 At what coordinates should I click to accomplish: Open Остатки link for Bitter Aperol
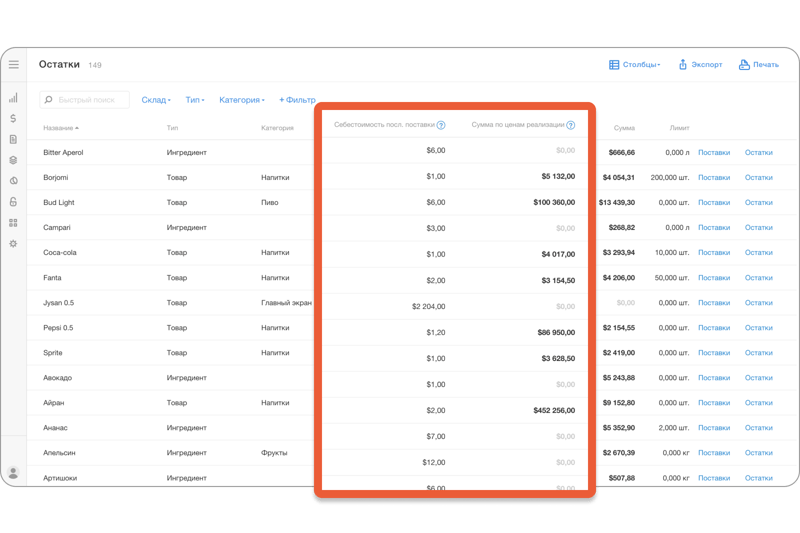(x=759, y=153)
